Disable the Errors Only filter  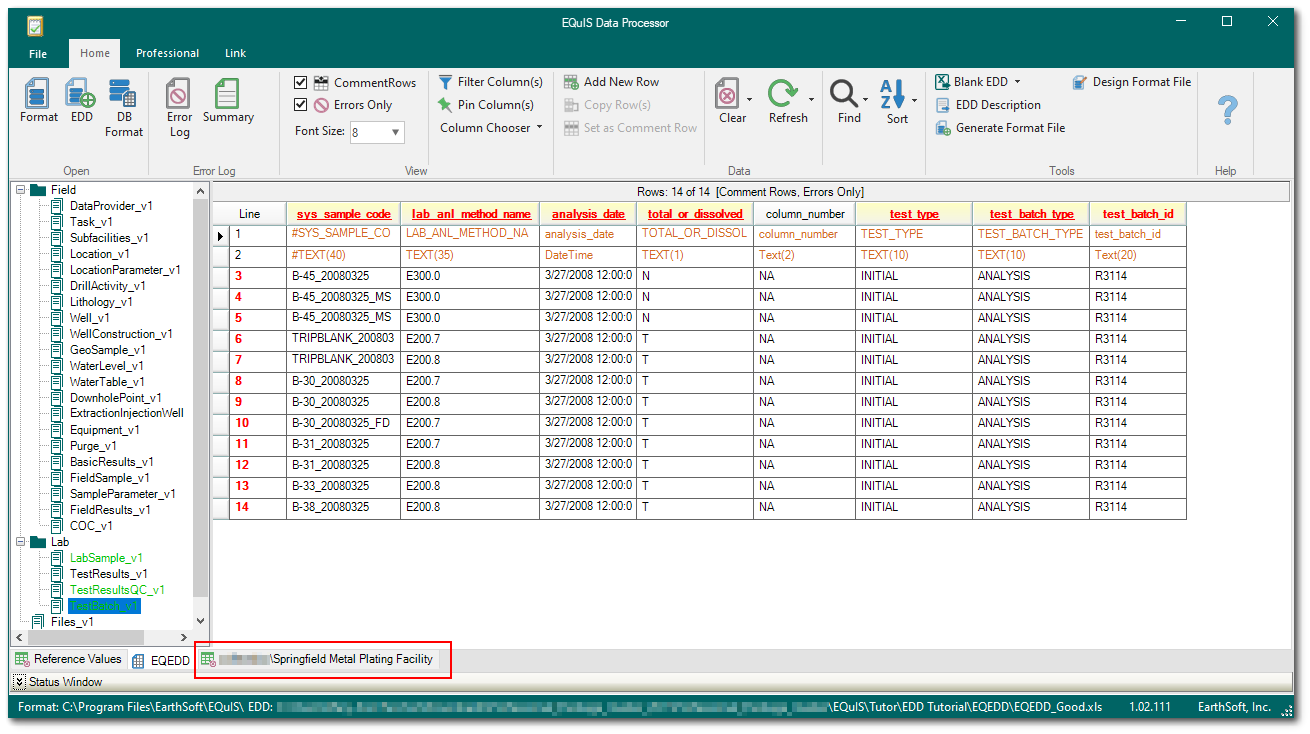302,104
